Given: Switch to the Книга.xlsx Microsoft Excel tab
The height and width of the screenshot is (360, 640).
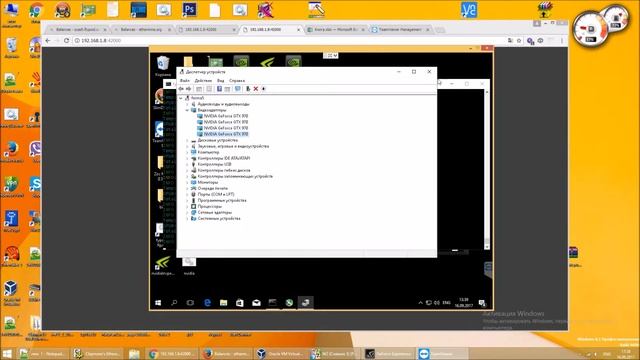Looking at the screenshot, I should pos(336,29).
